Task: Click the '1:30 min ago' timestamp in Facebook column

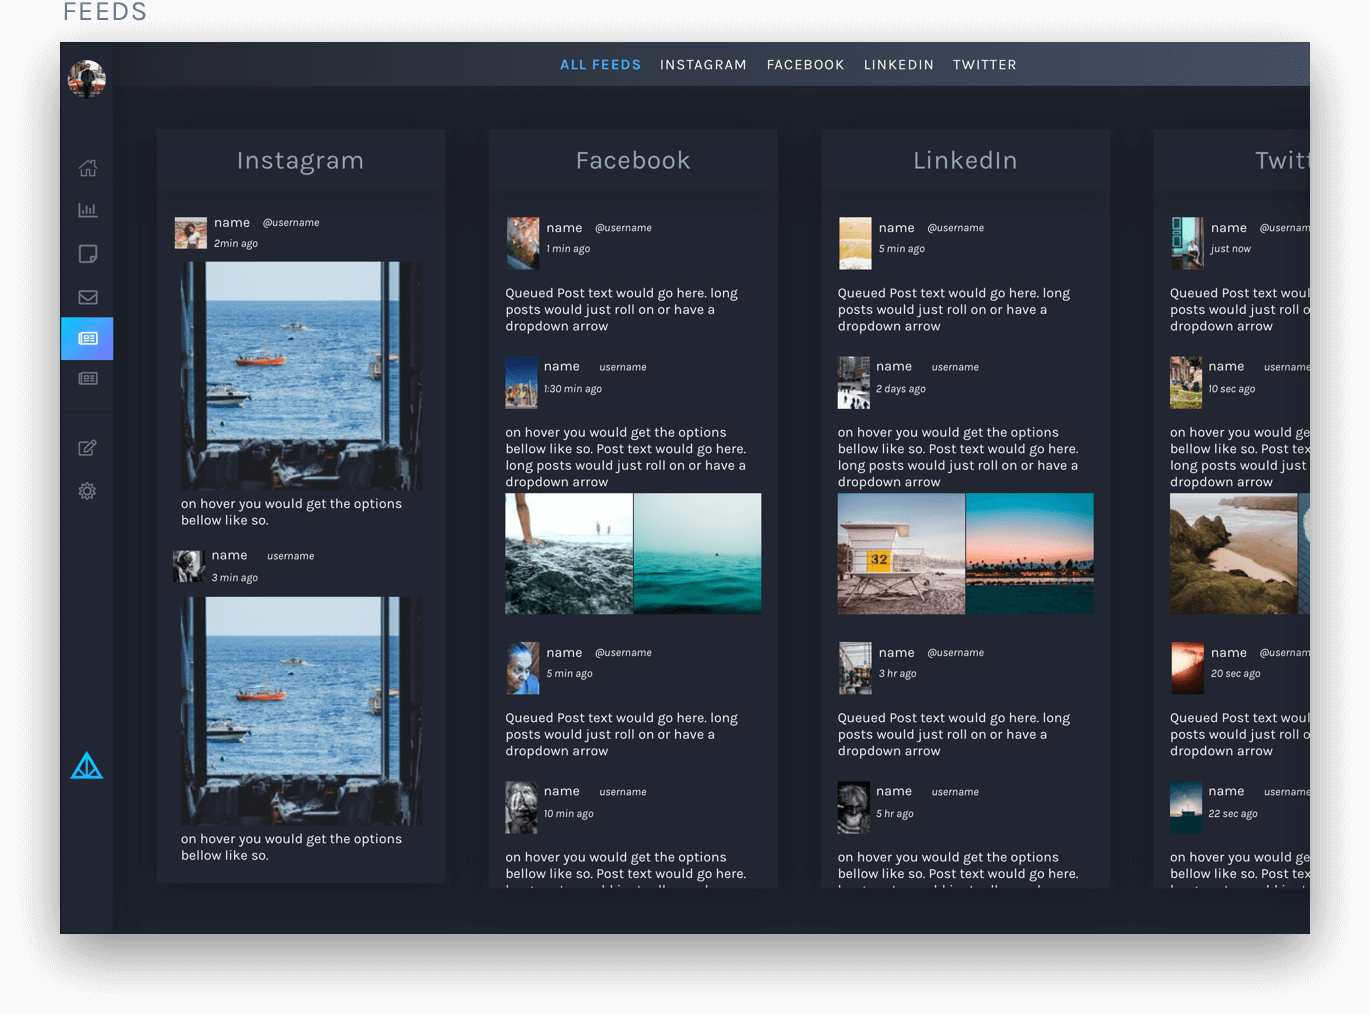Action: (573, 389)
